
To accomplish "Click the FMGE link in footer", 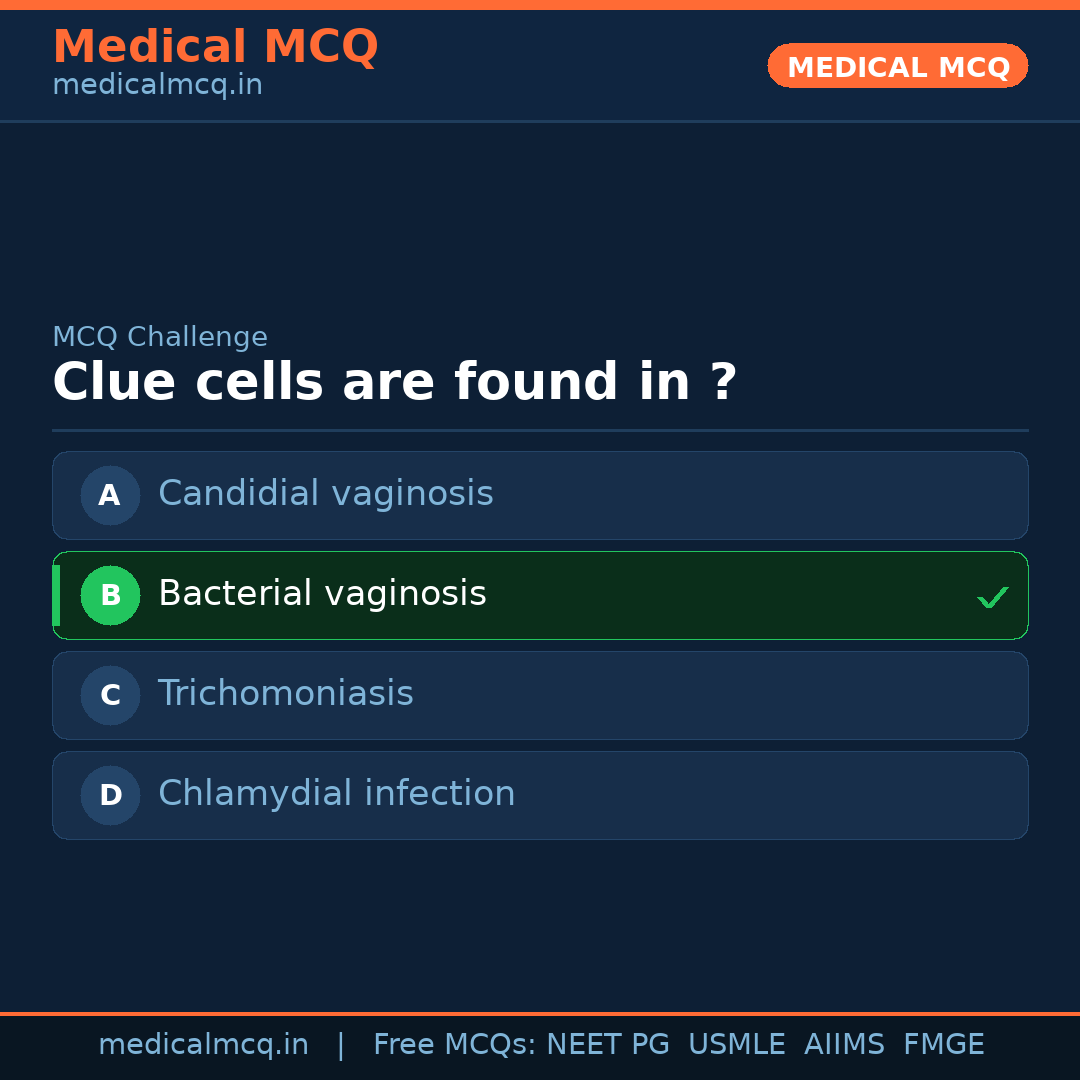I will pyautogui.click(x=943, y=1044).
